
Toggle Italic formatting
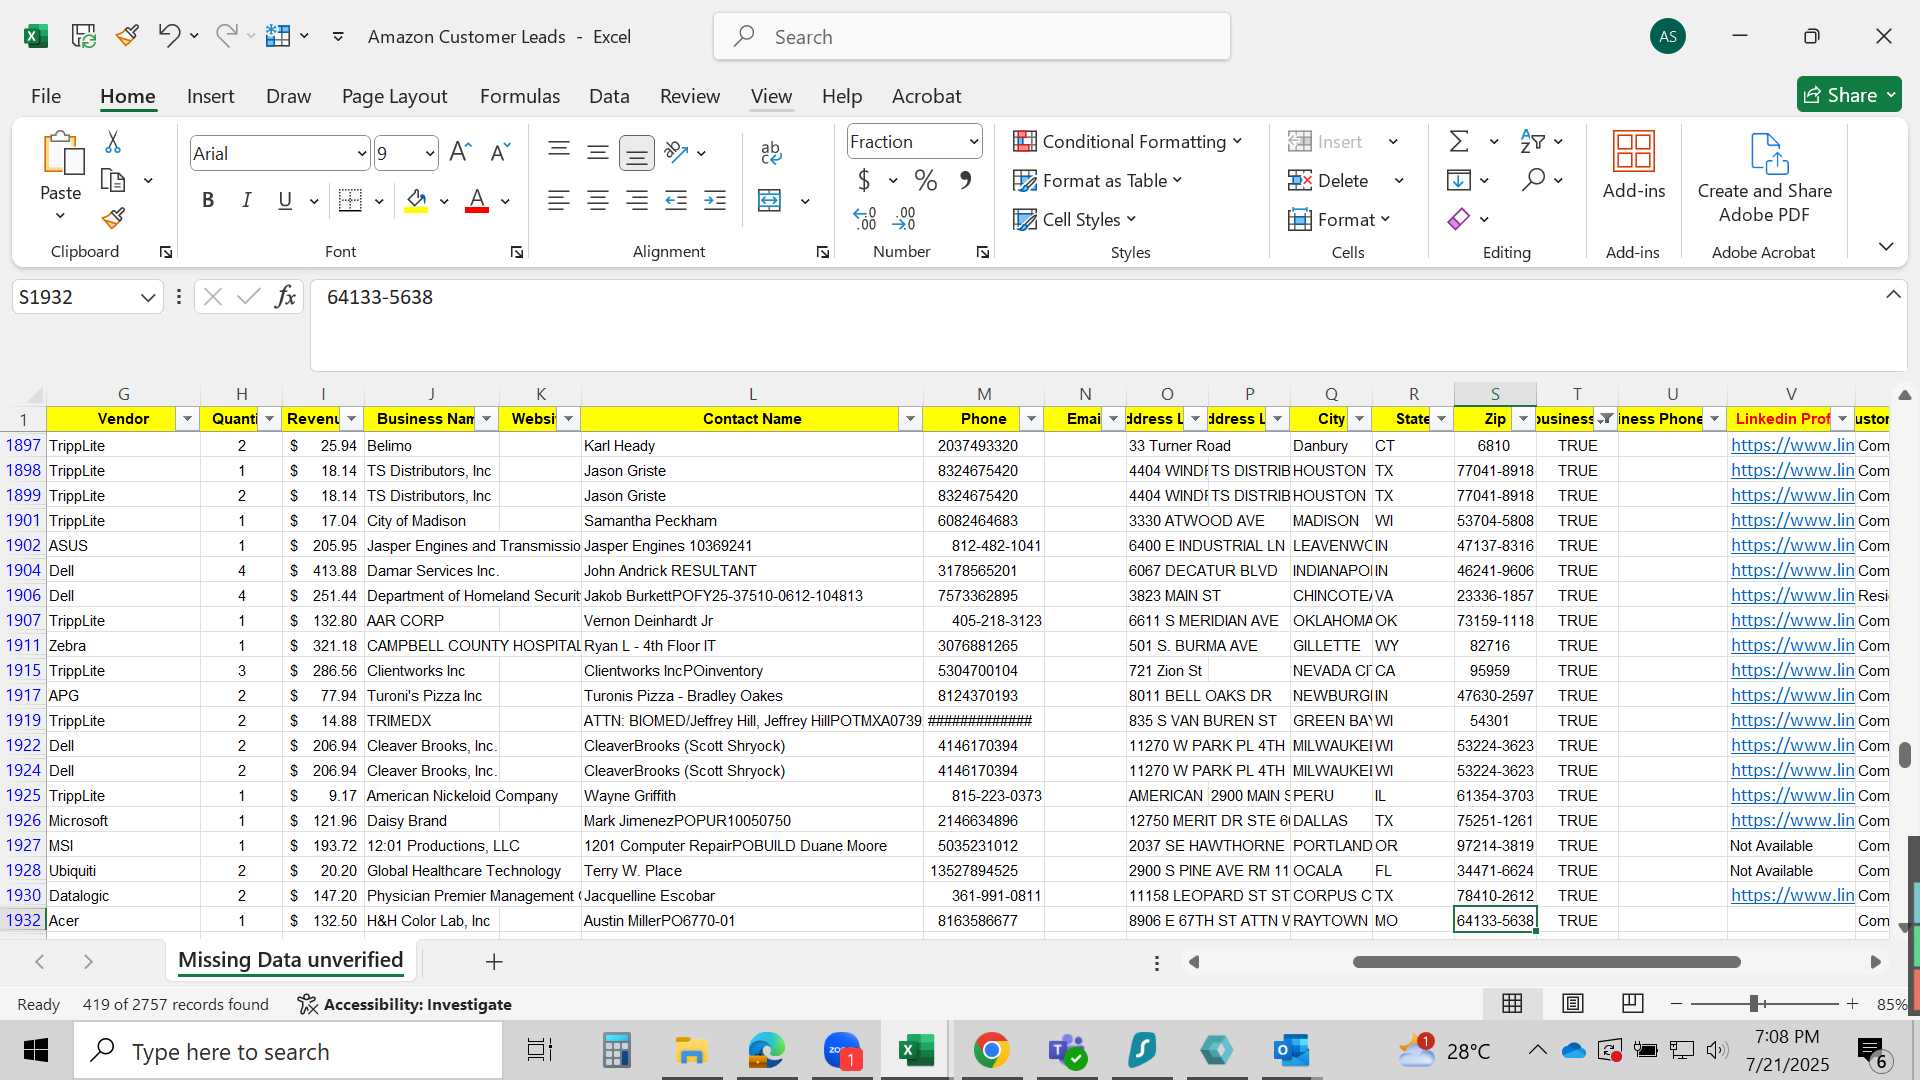[x=246, y=200]
